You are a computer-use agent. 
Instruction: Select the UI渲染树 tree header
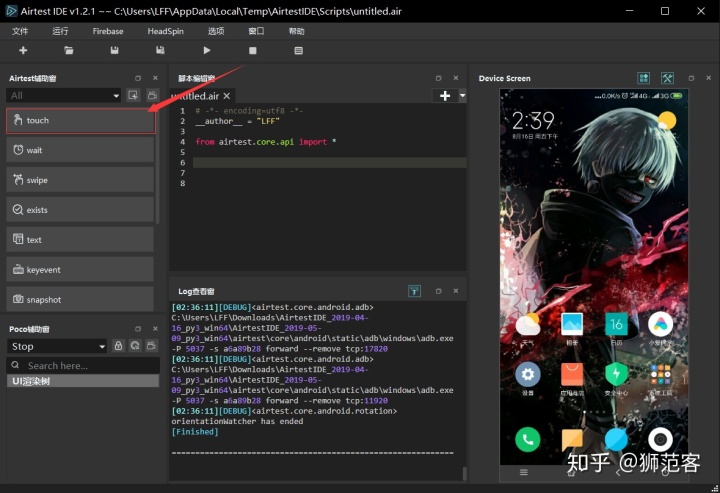click(83, 381)
